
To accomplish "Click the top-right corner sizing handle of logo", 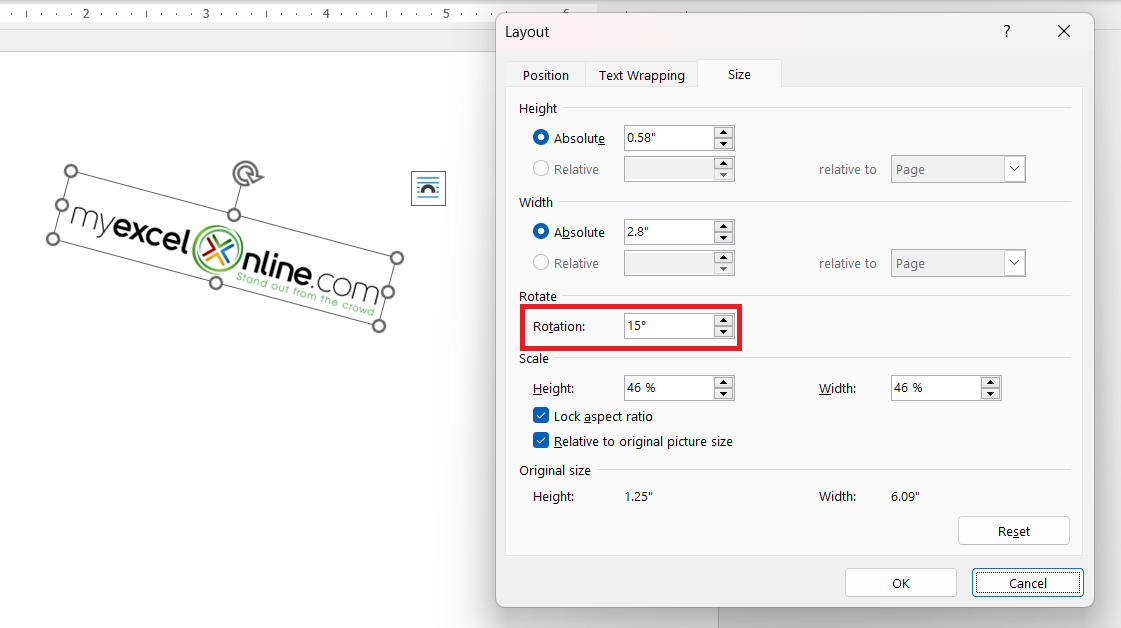I will pos(397,257).
